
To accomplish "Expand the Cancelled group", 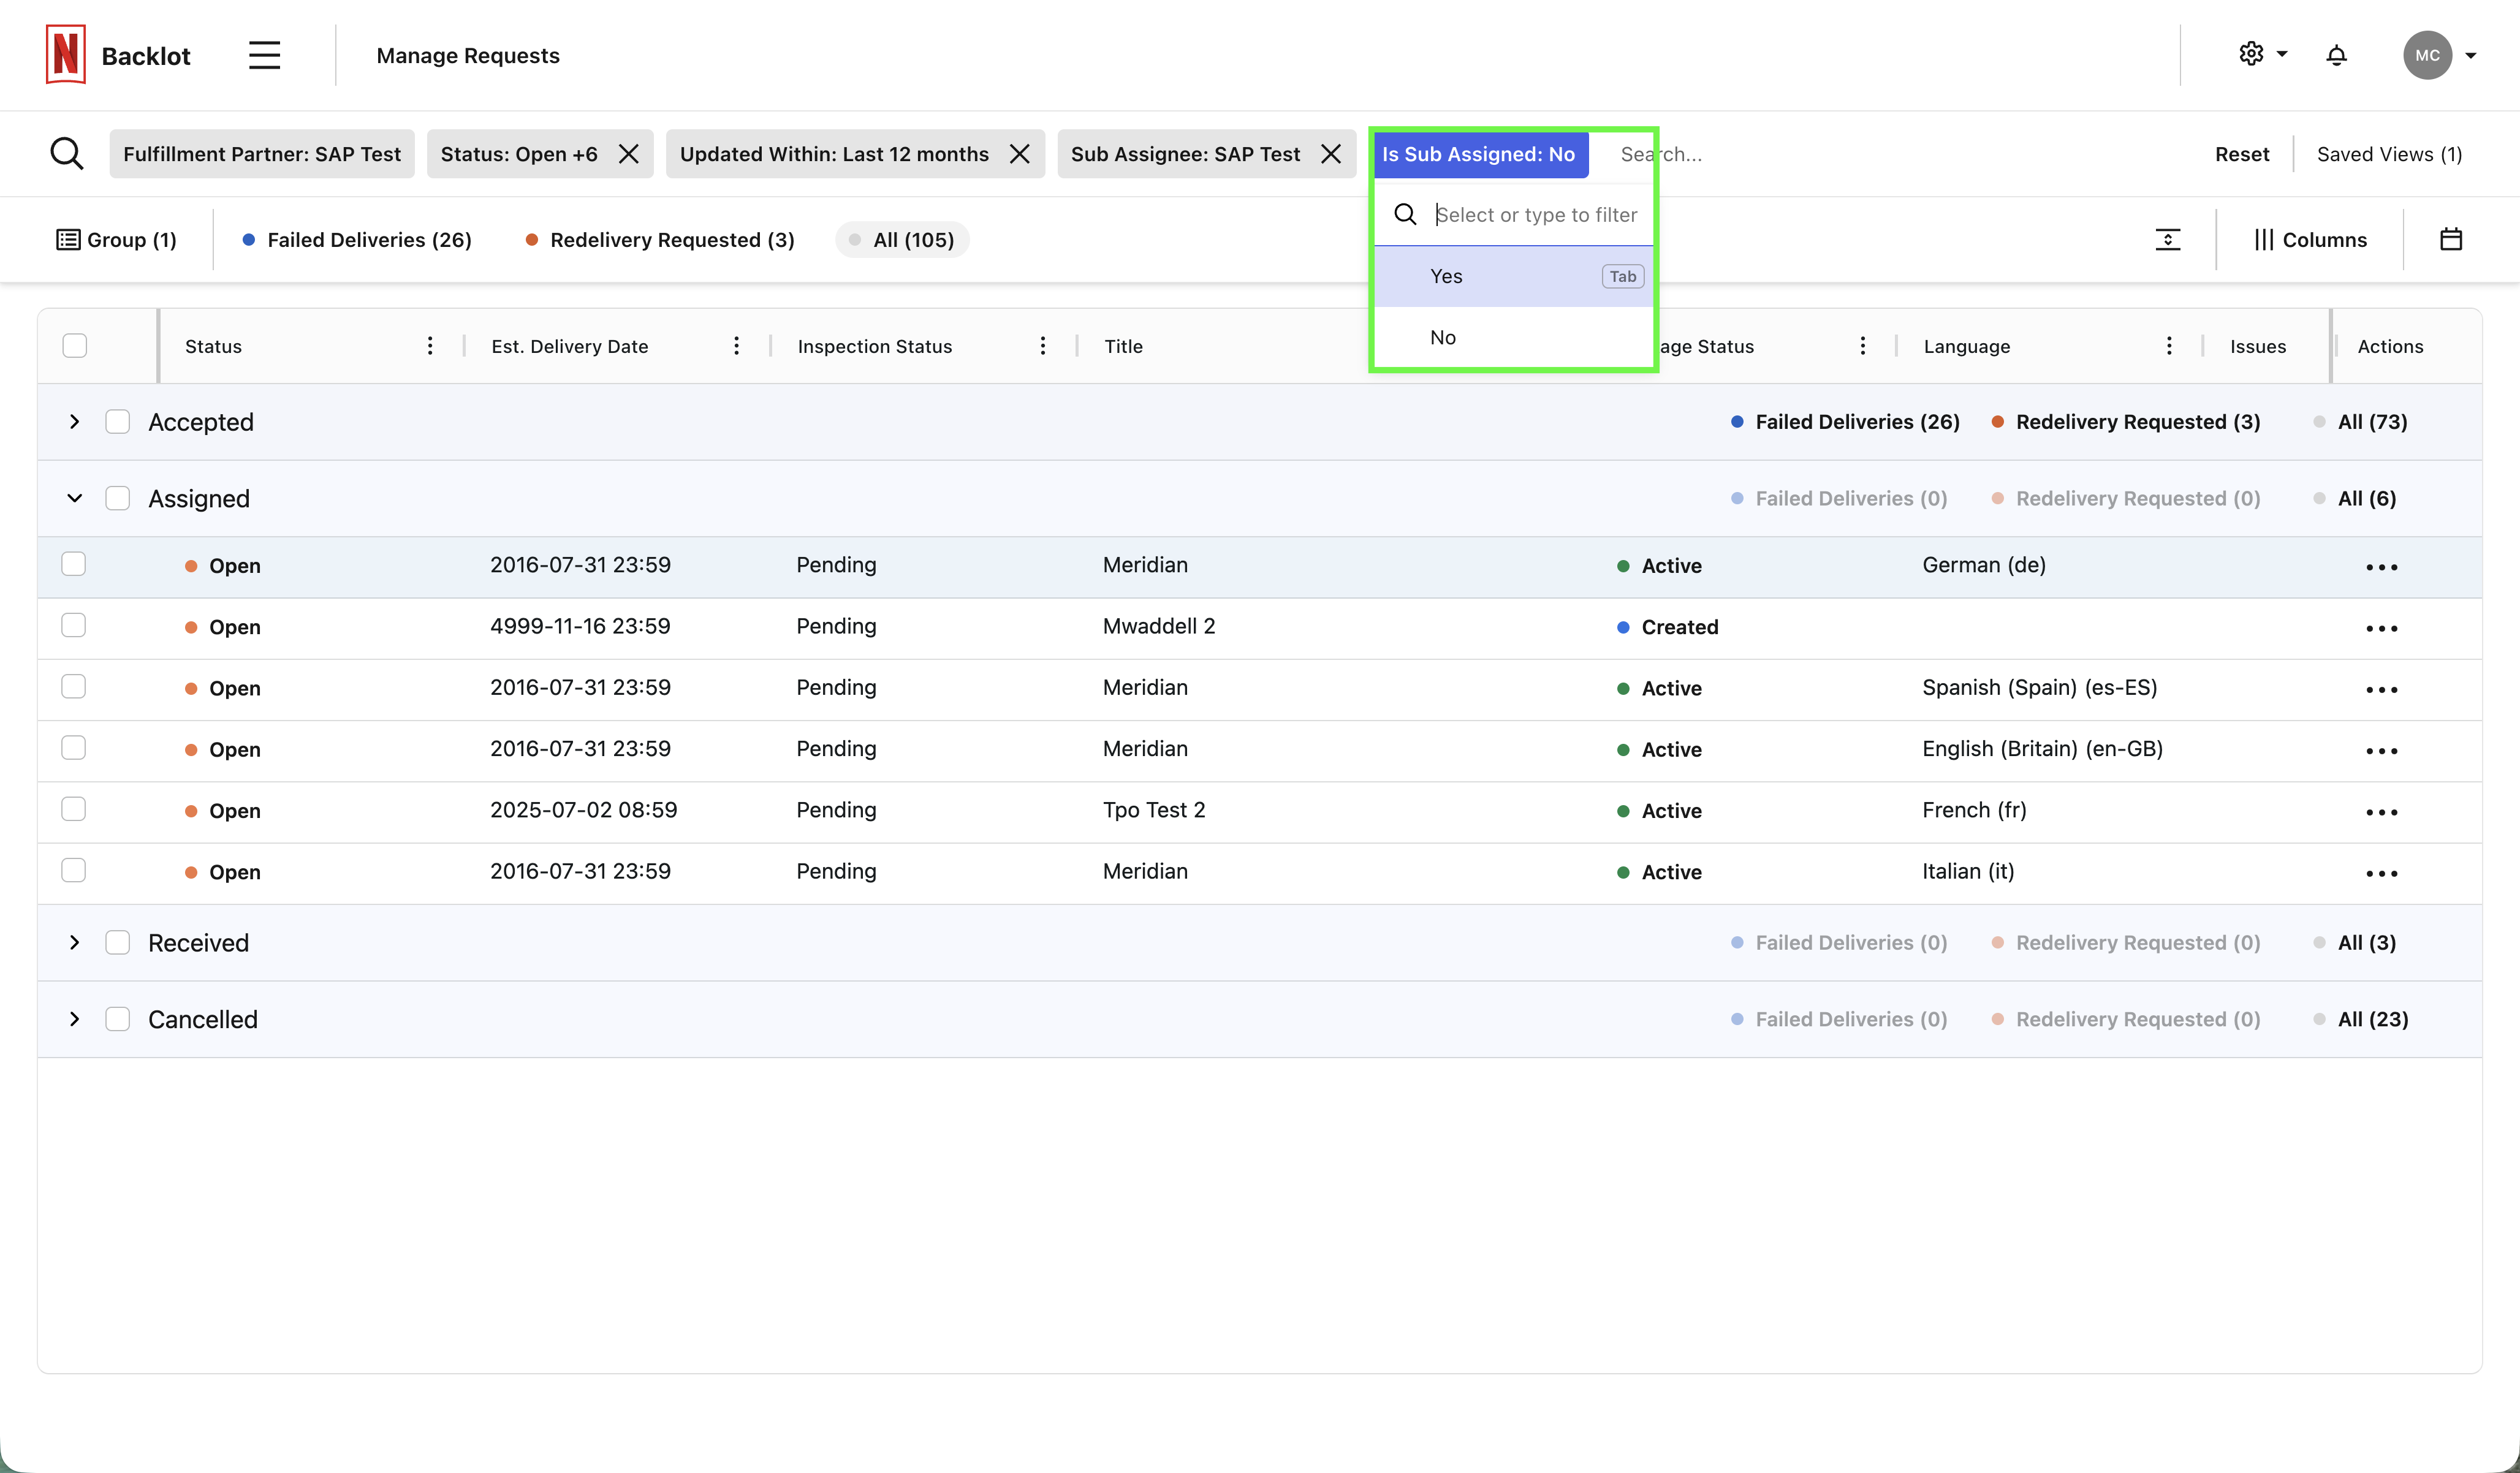I will [74, 1019].
